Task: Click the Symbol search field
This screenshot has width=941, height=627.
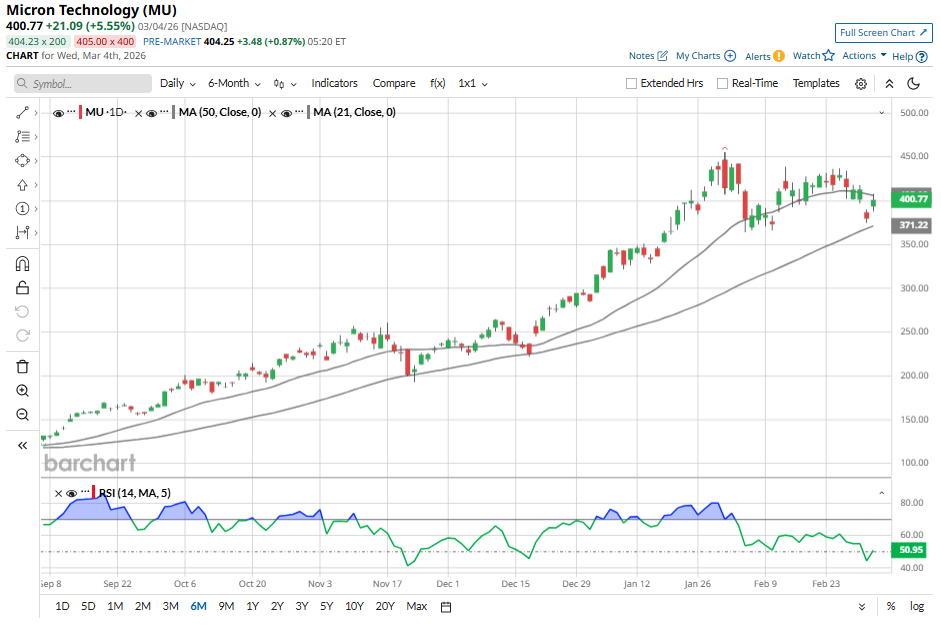Action: coord(82,84)
